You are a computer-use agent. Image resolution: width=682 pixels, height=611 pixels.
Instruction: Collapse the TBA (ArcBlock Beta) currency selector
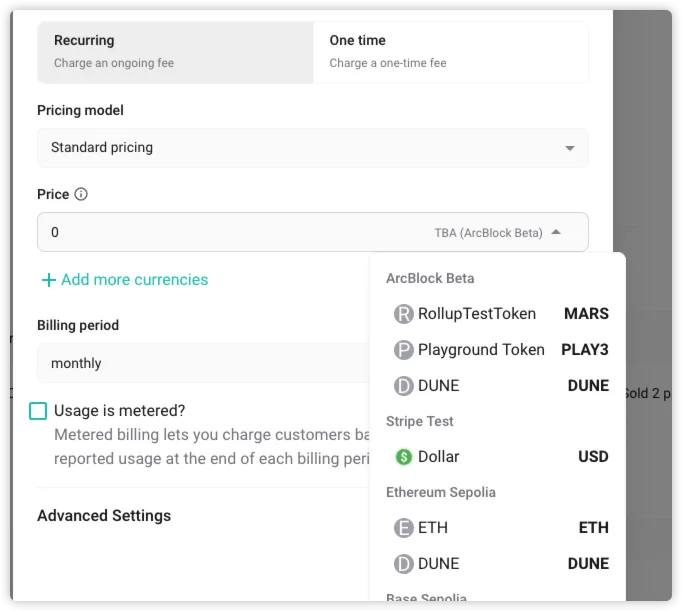556,233
